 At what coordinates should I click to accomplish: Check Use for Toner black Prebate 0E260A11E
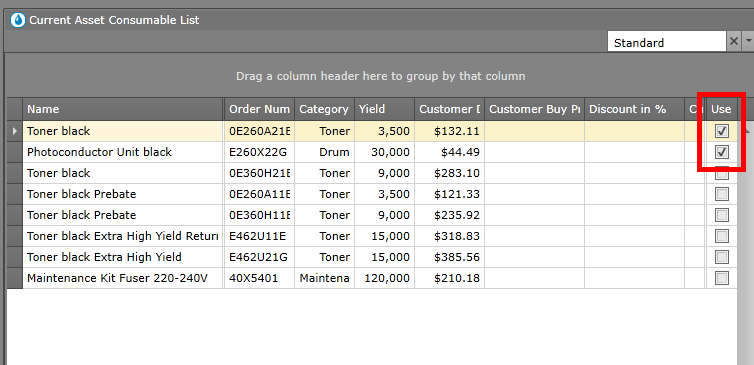coord(721,194)
